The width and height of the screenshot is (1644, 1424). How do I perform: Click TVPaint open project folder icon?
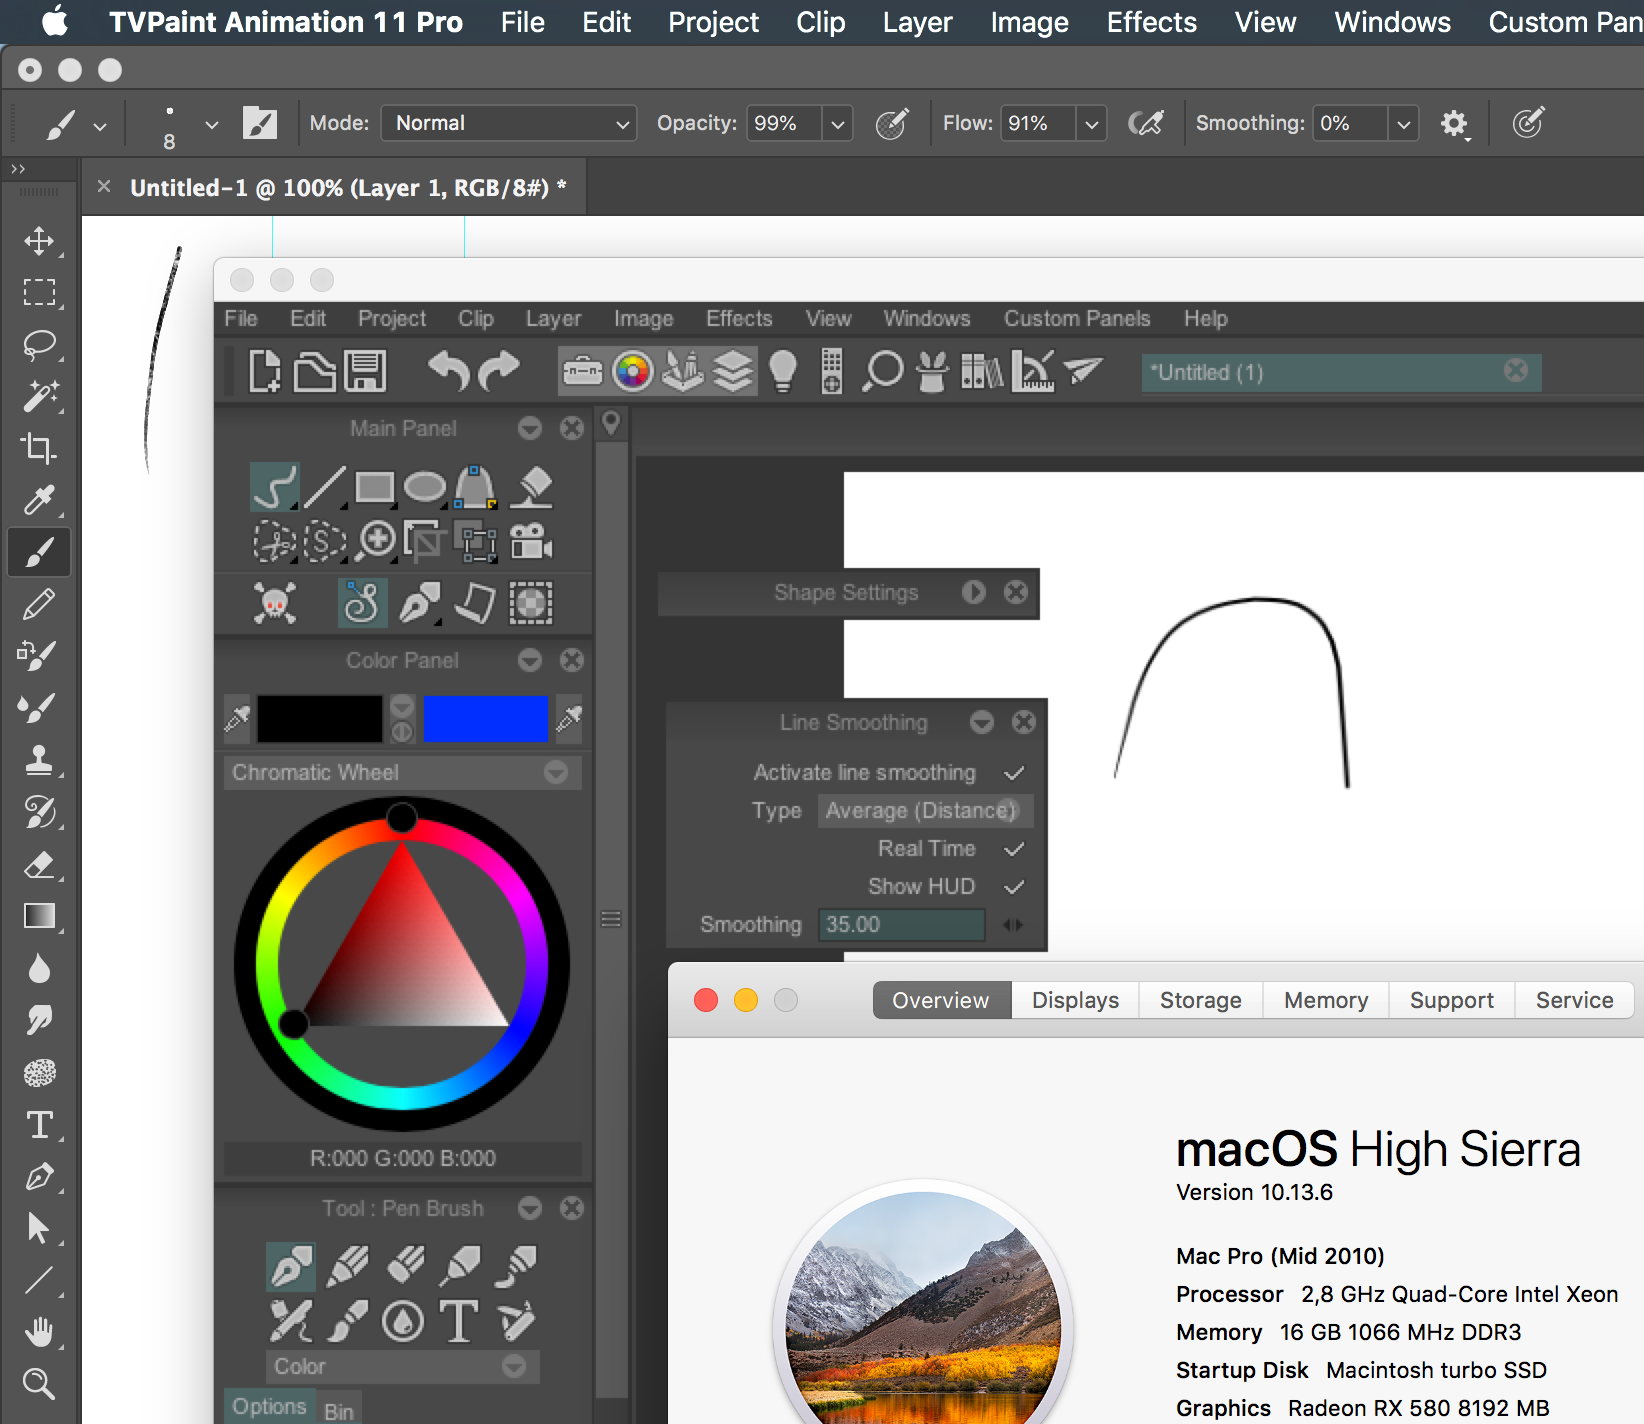pos(314,371)
